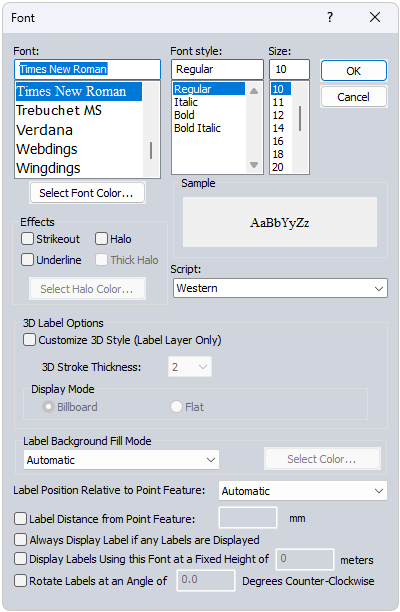Click the font style scroll down arrow
The image size is (400, 612).
coord(254,165)
